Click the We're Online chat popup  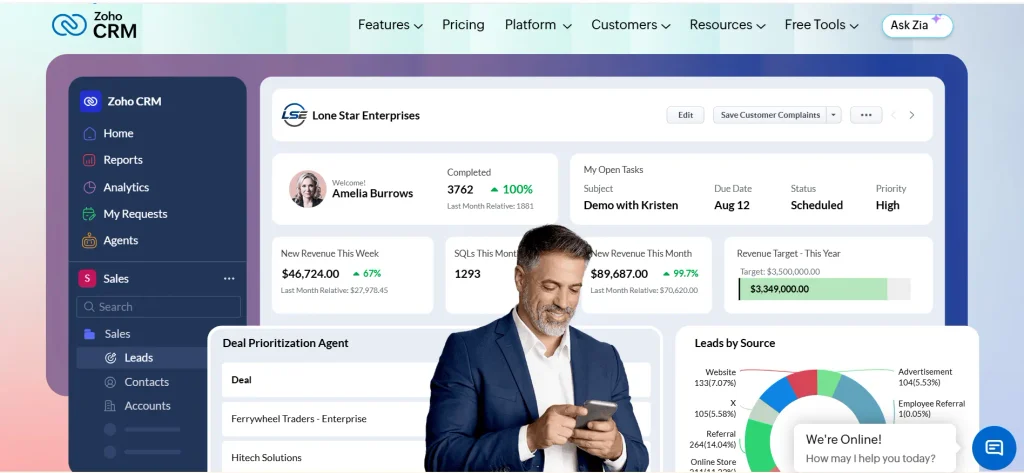(x=874, y=448)
